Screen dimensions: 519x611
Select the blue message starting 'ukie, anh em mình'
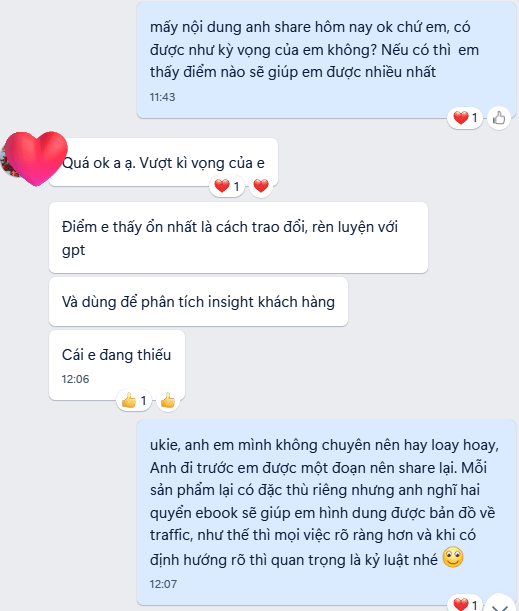[327, 512]
